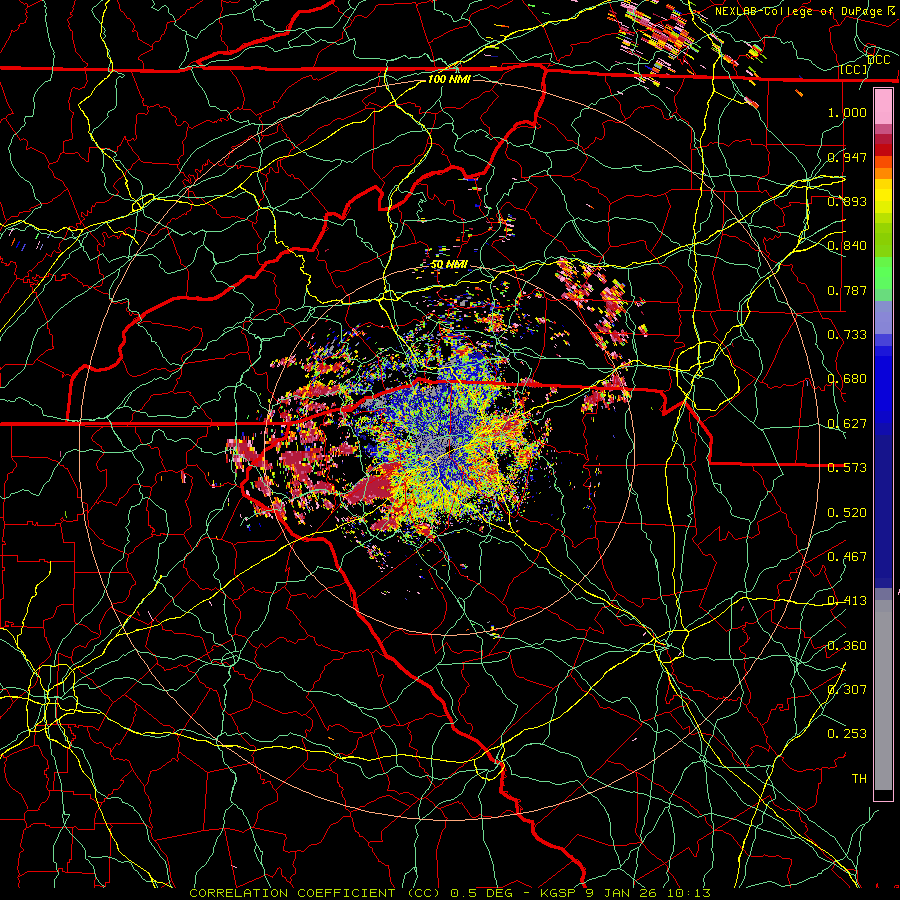Click the 10:13 timestamp in caption
Screen dimensions: 900x900
(x=688, y=893)
